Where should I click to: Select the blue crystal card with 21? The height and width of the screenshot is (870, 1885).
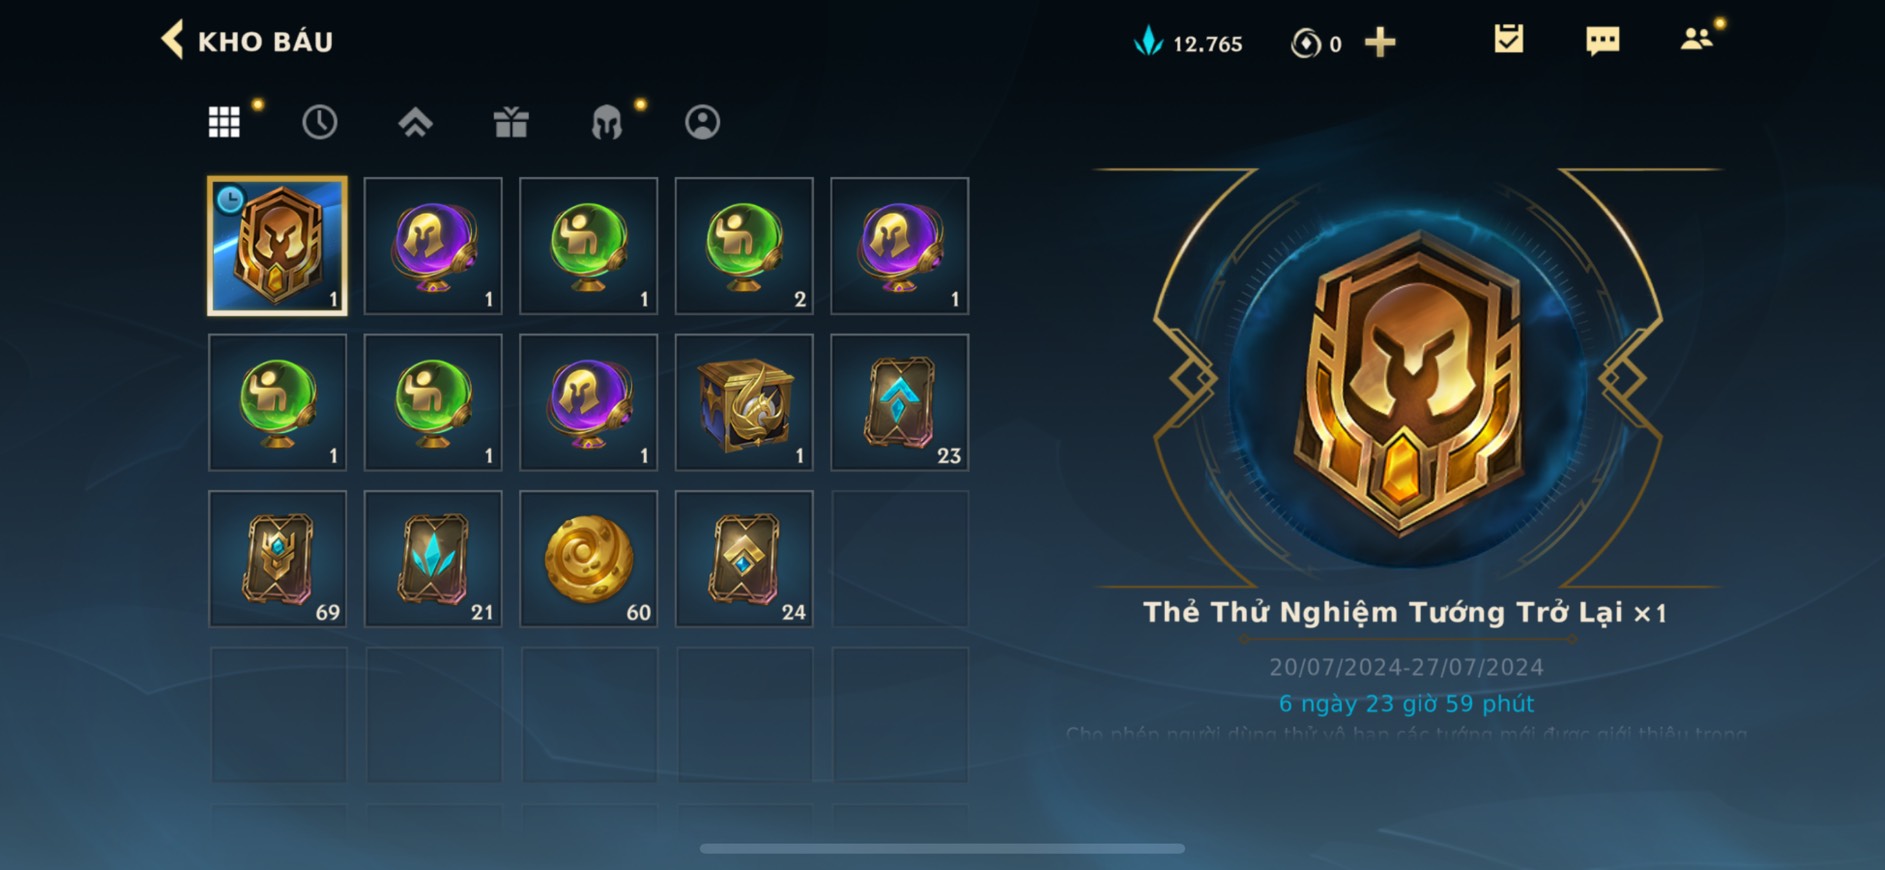(x=433, y=559)
